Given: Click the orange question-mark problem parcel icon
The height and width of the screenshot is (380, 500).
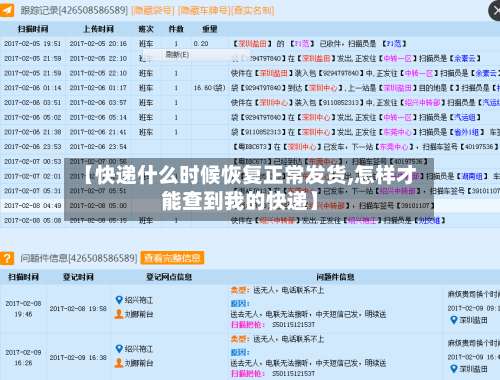Looking at the screenshot, I should pos(7,258).
